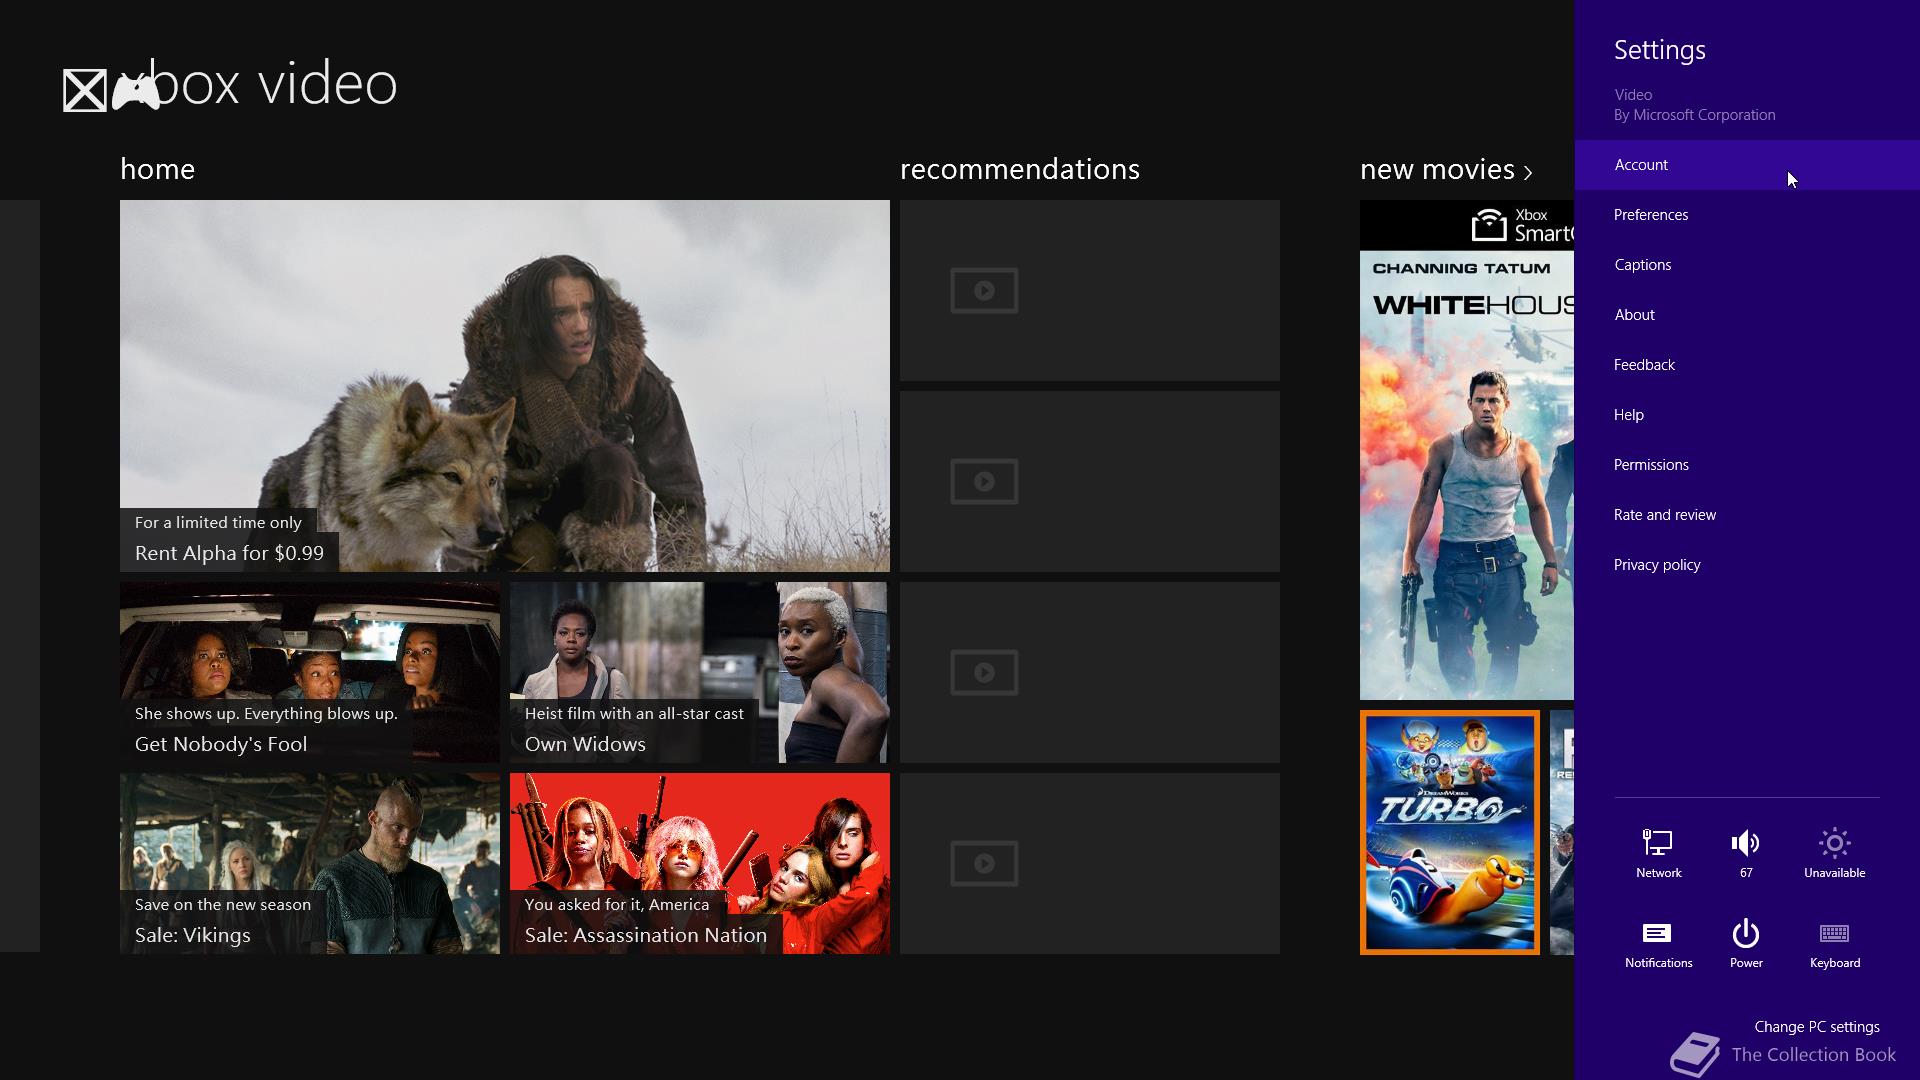The width and height of the screenshot is (1920, 1080).
Task: Click the home section heading
Action: click(x=157, y=169)
